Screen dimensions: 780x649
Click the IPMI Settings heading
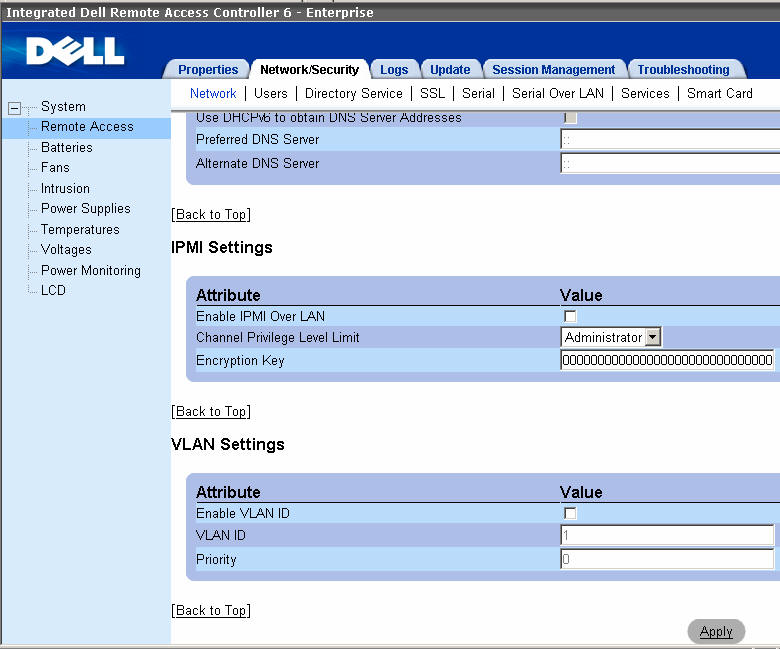click(221, 247)
